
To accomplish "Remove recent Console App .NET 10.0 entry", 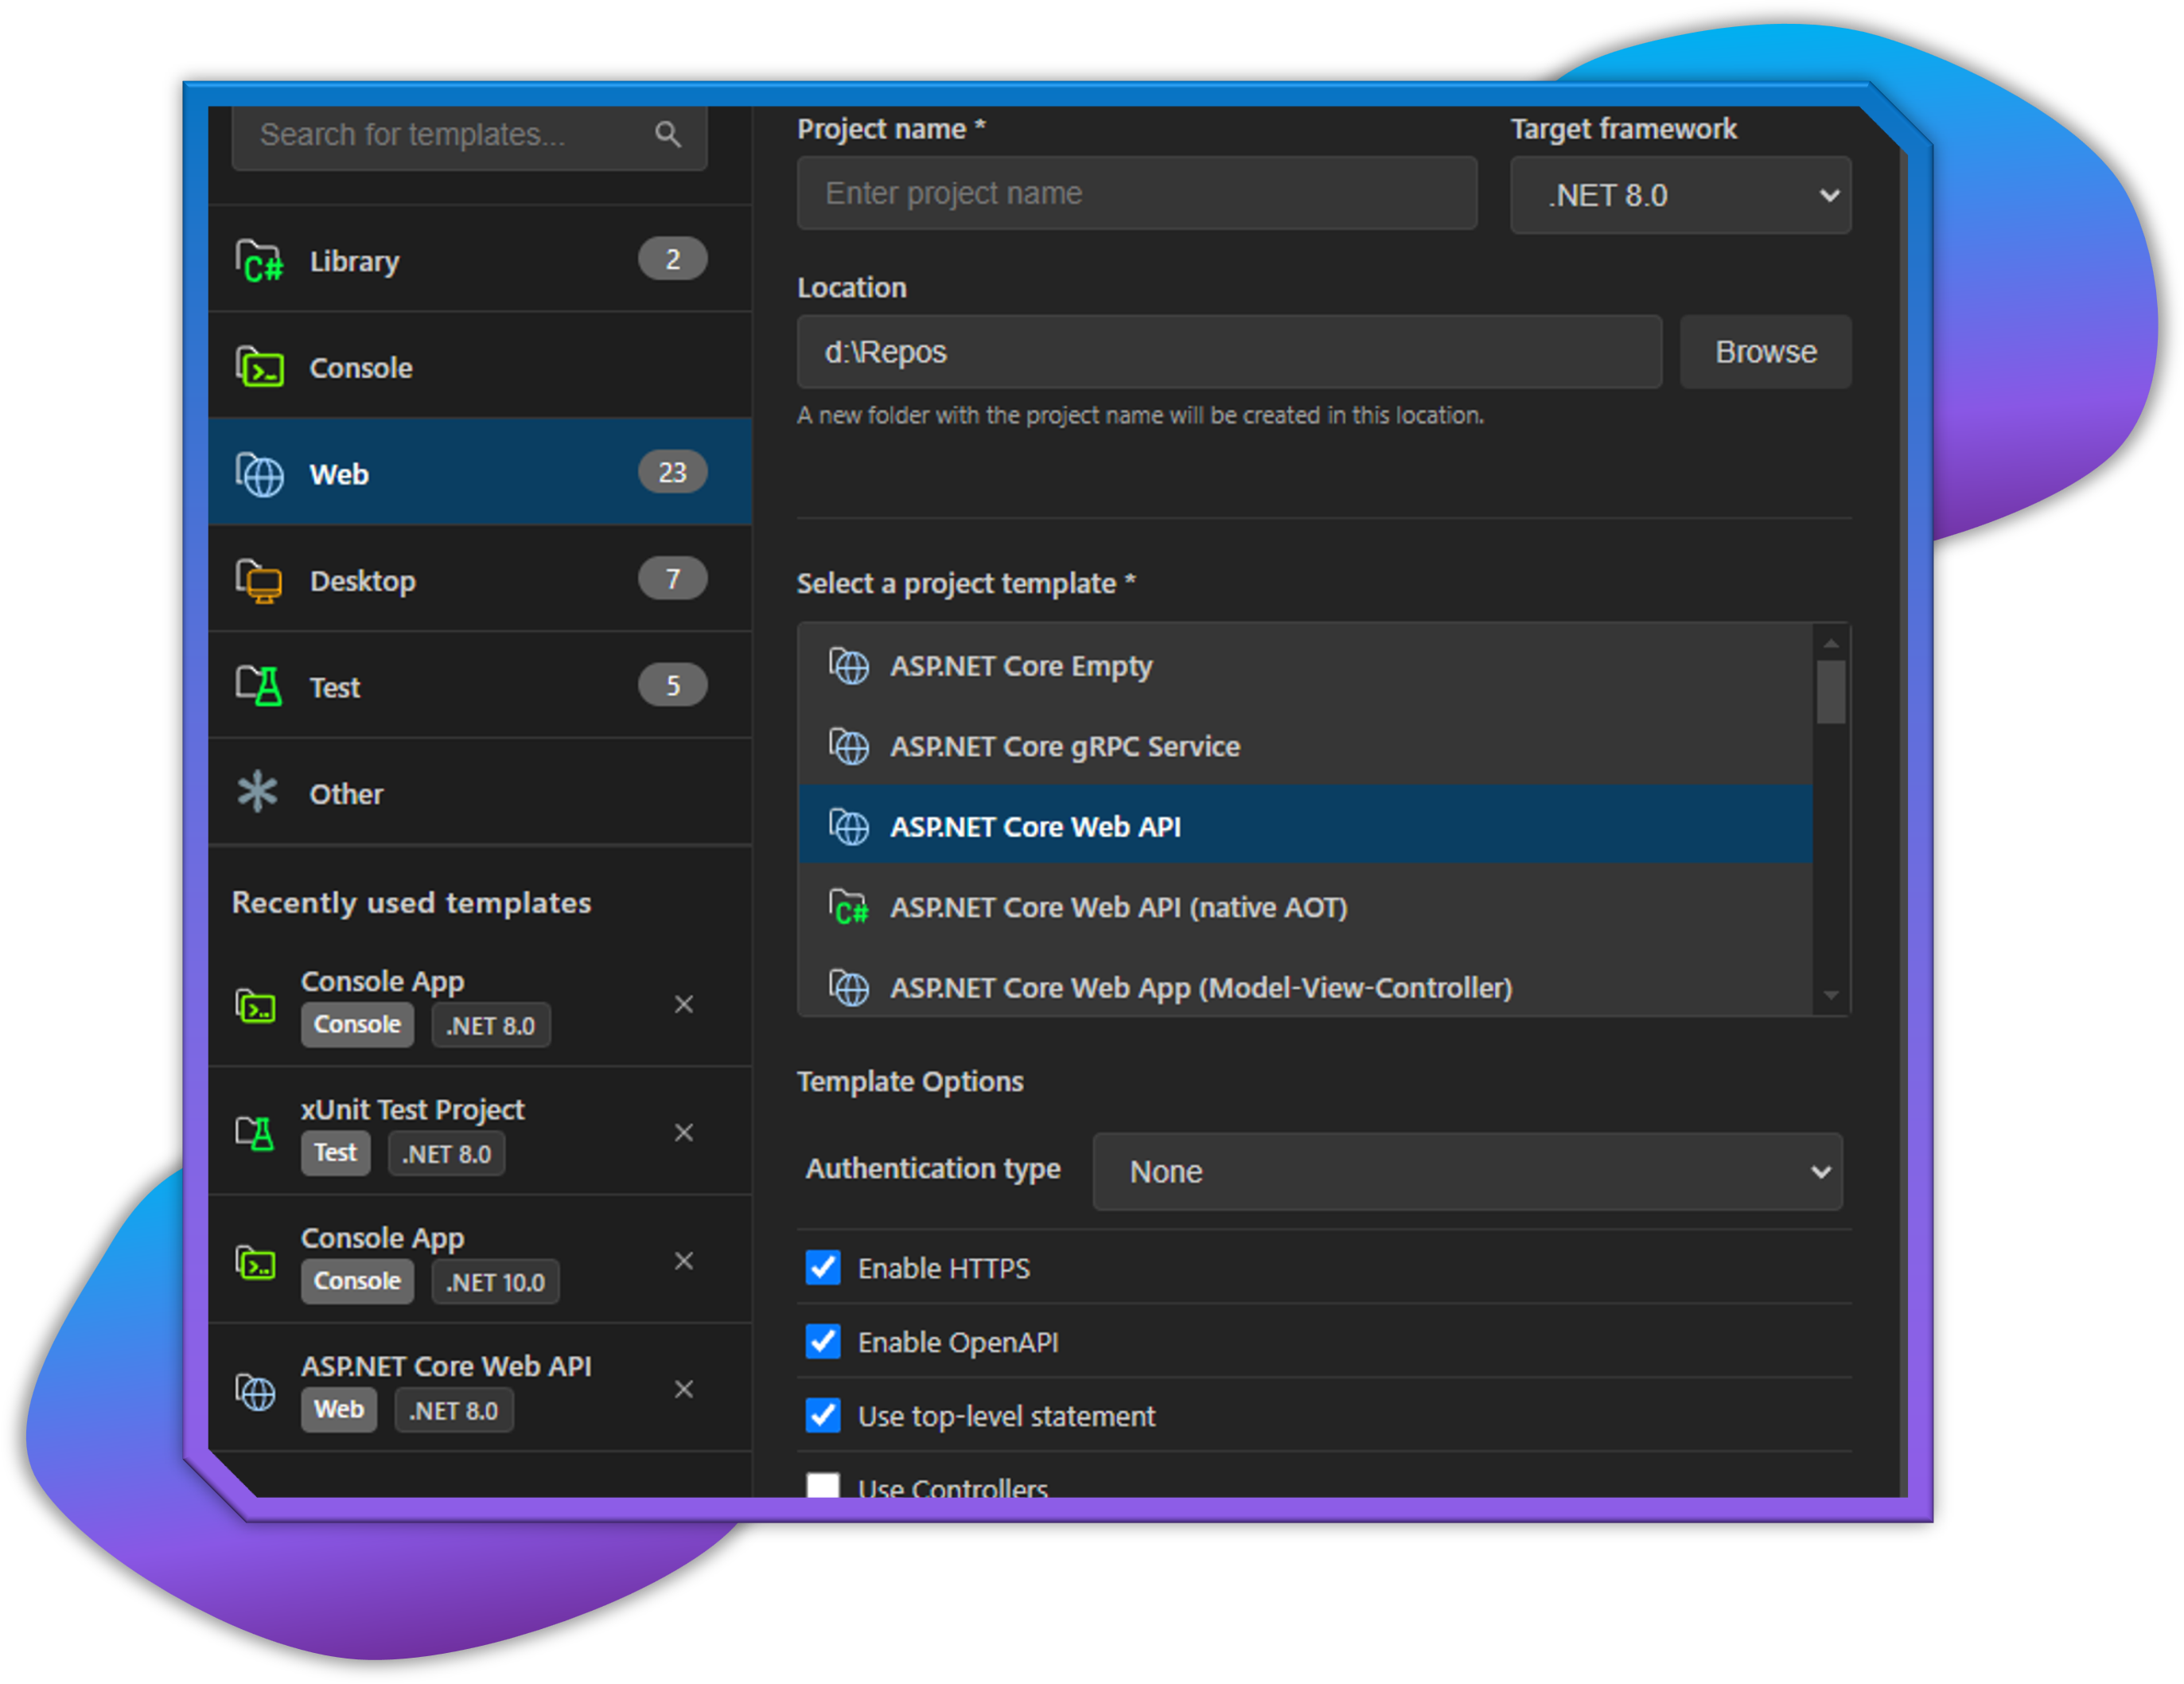I will click(x=684, y=1261).
